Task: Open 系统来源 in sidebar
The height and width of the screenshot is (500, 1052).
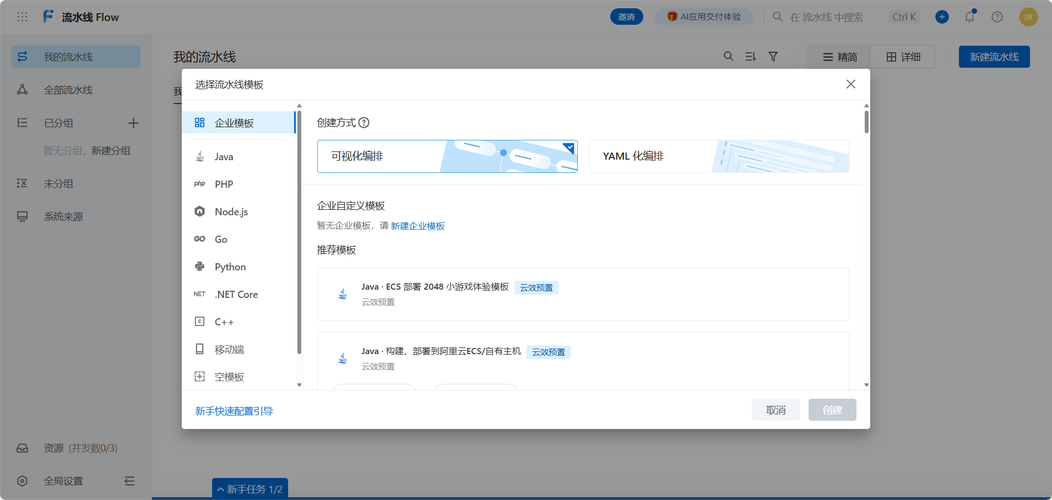Action: [x=76, y=217]
